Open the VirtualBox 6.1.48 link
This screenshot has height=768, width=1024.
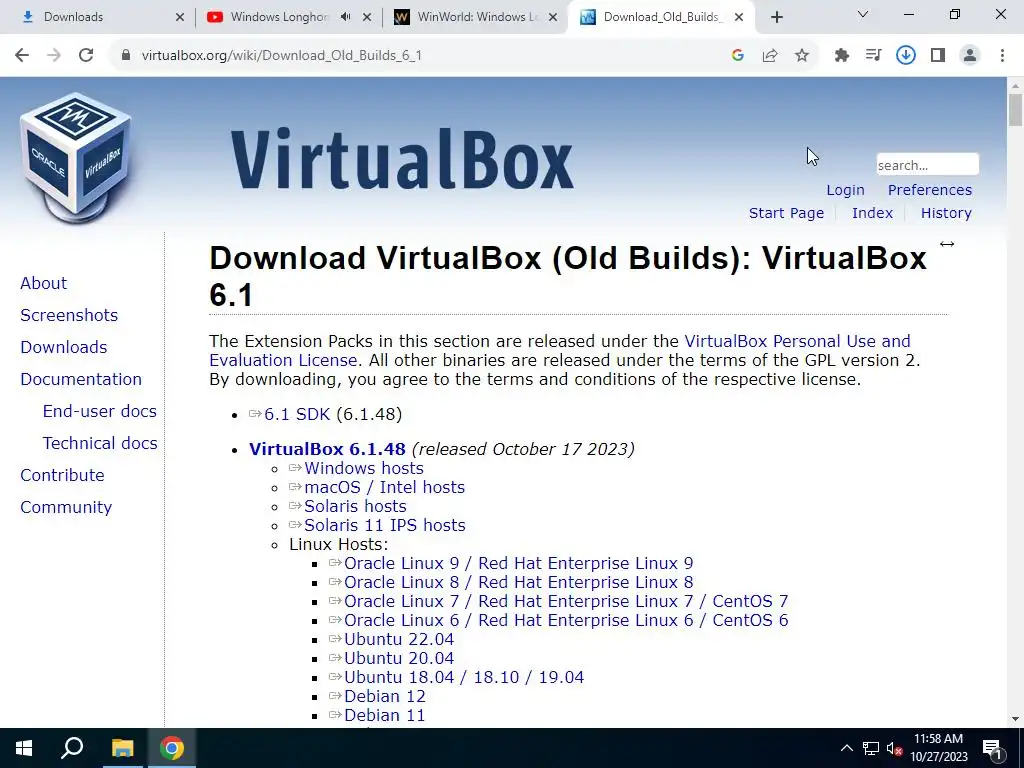327,449
